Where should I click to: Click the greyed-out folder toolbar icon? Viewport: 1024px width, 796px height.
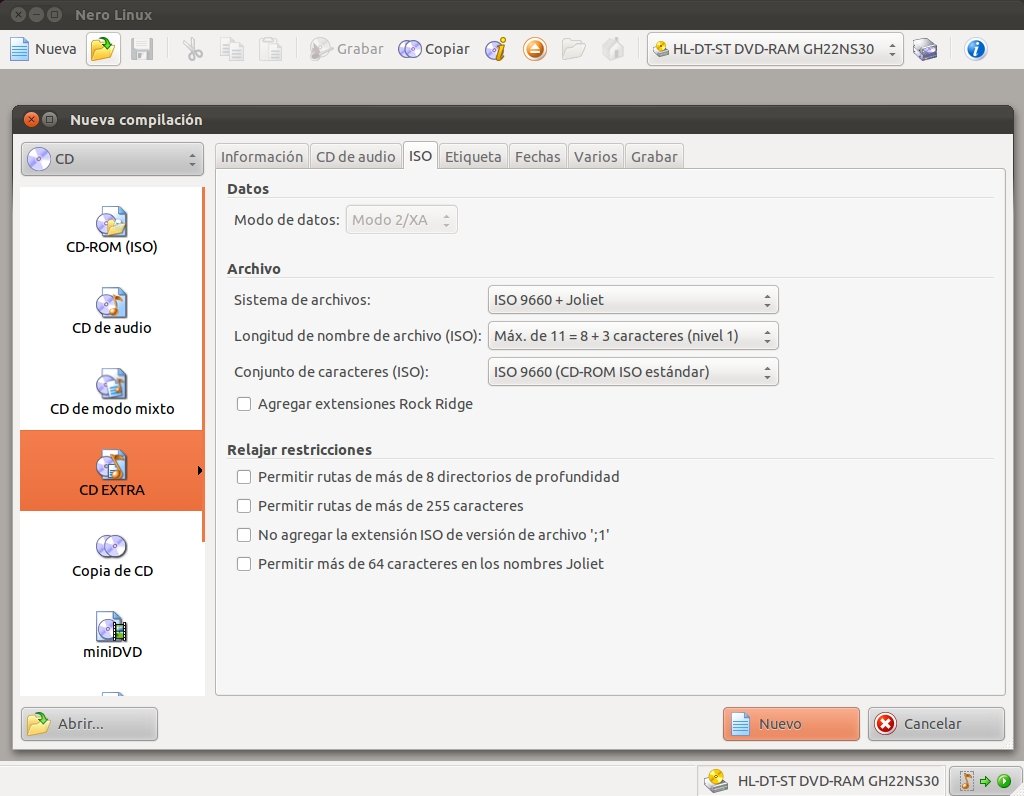point(573,49)
